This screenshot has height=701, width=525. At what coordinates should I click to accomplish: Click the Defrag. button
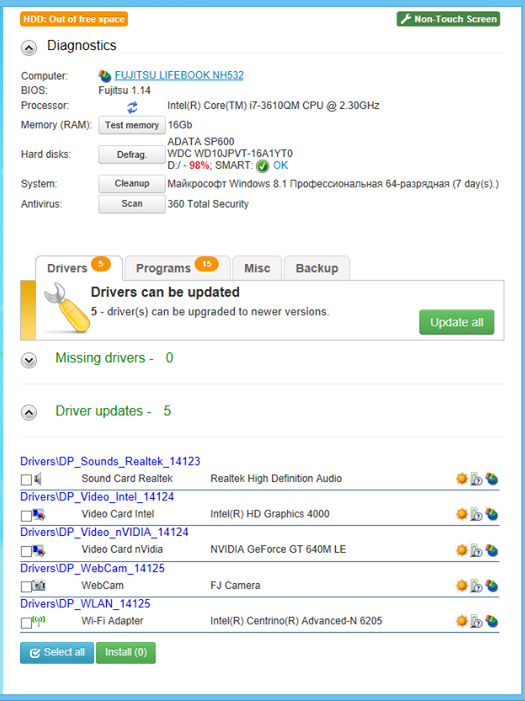tap(132, 155)
